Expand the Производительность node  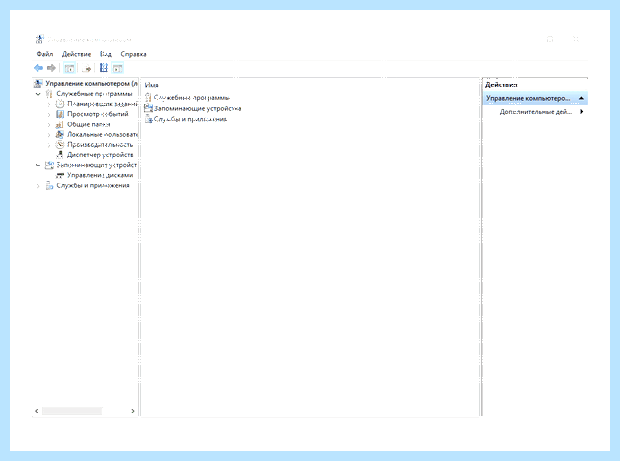[x=49, y=145]
